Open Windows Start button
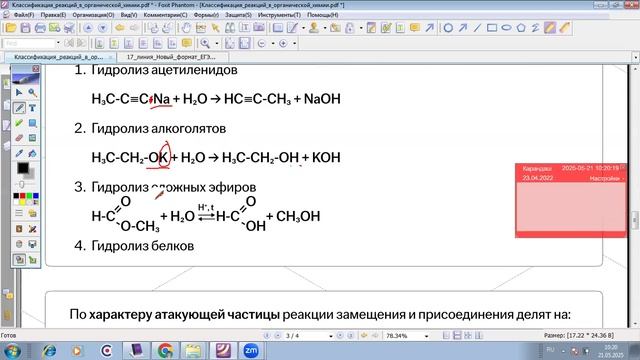640x360 pixels. point(13,351)
